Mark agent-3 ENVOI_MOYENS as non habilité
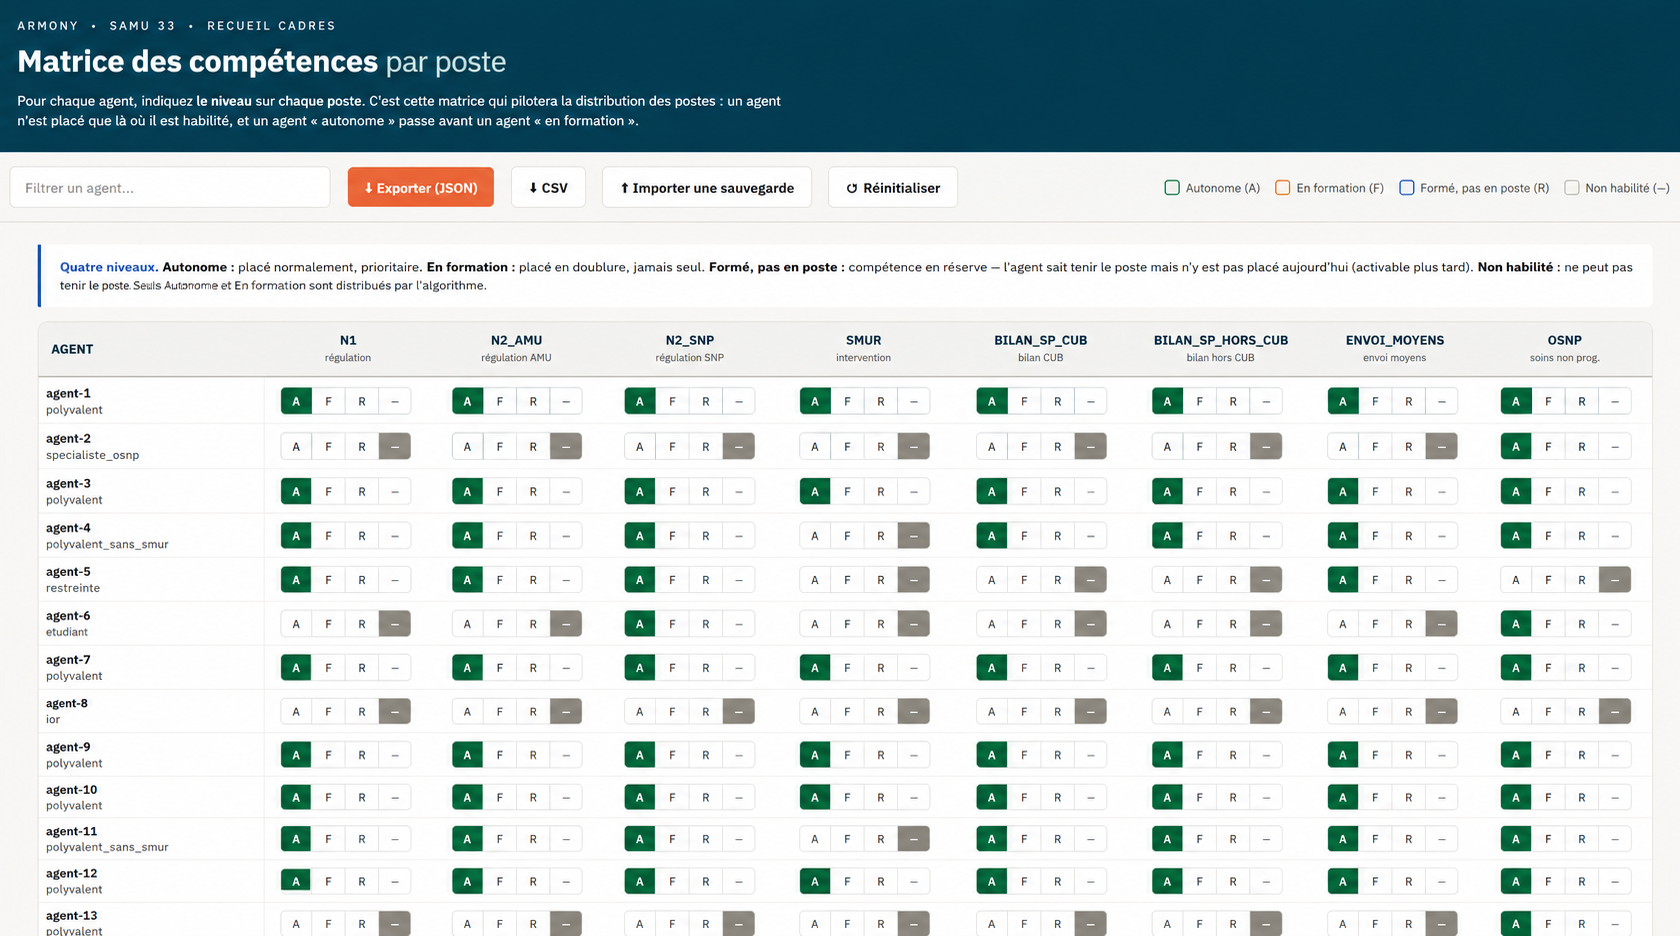The width and height of the screenshot is (1680, 936). click(x=1442, y=491)
